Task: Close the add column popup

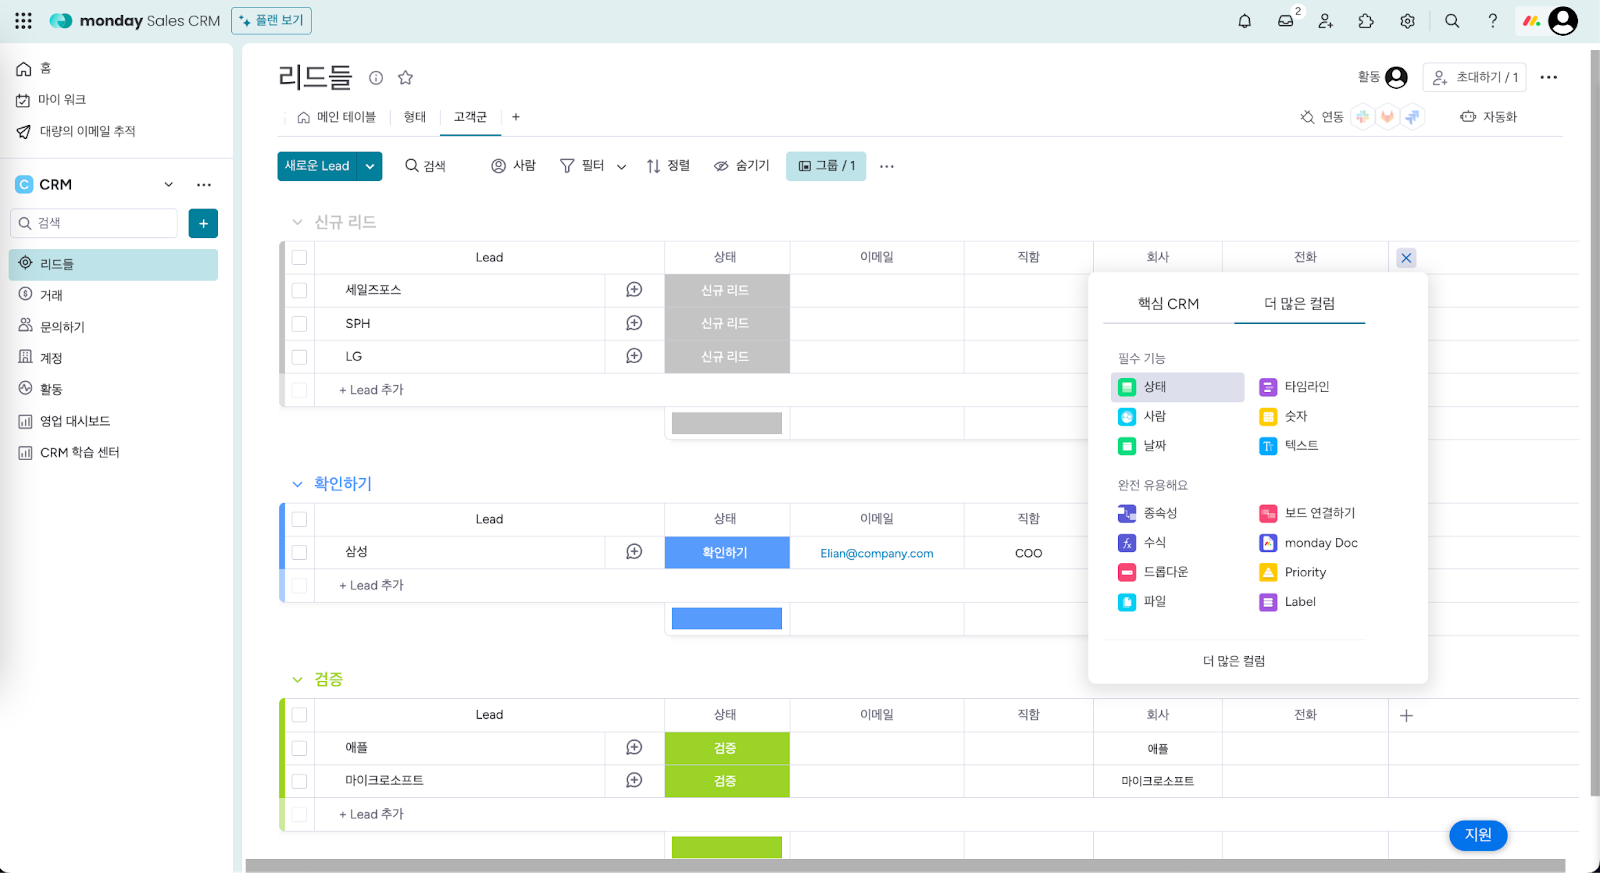Action: coord(1406,258)
